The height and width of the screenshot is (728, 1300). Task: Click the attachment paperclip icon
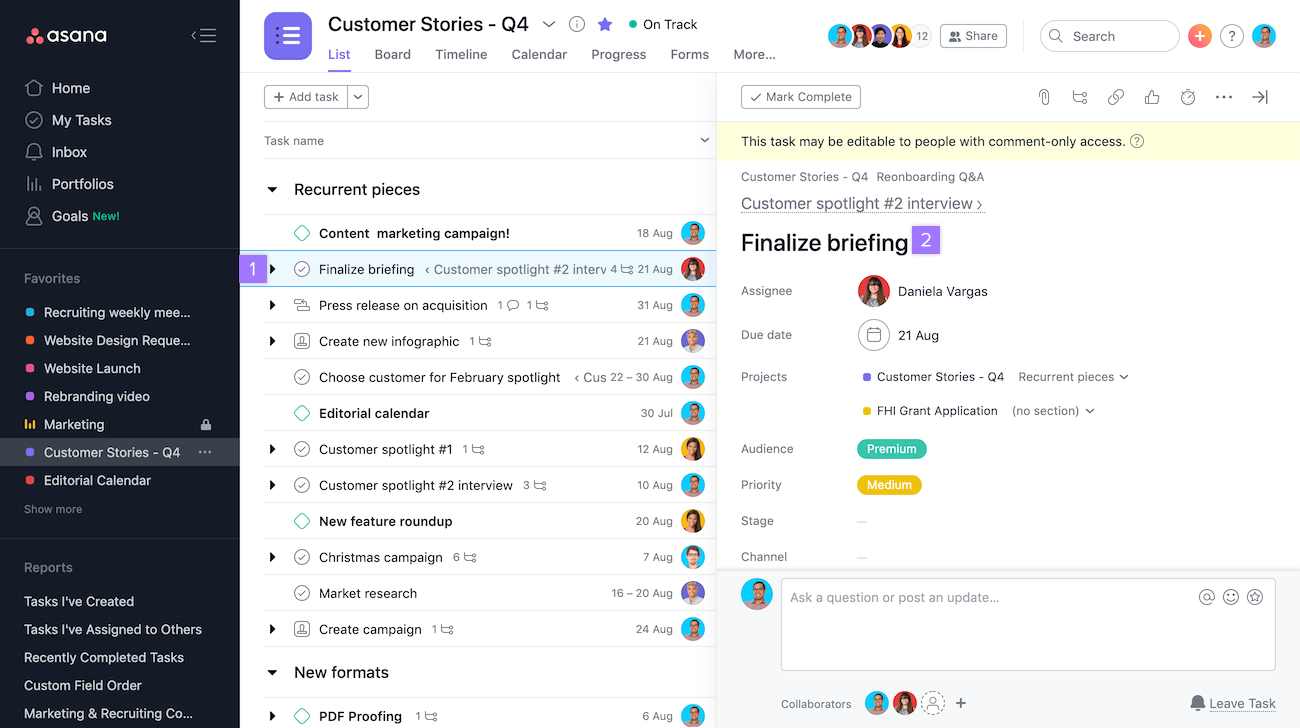pyautogui.click(x=1044, y=97)
